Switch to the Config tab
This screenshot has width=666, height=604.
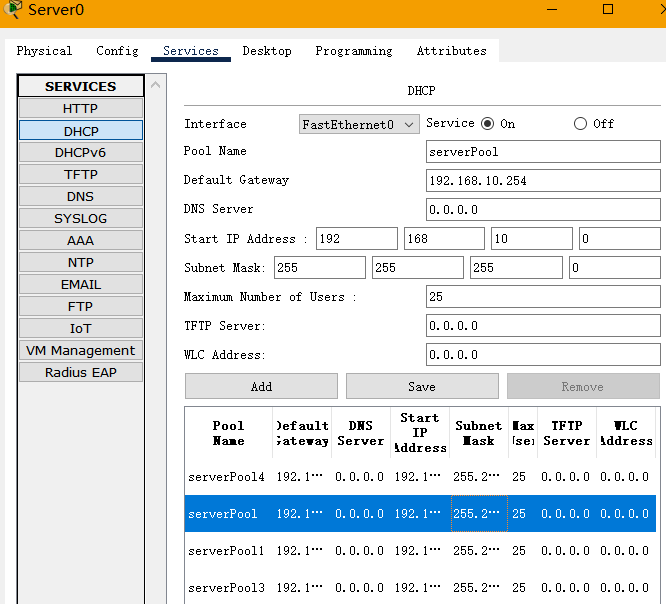[x=117, y=51]
